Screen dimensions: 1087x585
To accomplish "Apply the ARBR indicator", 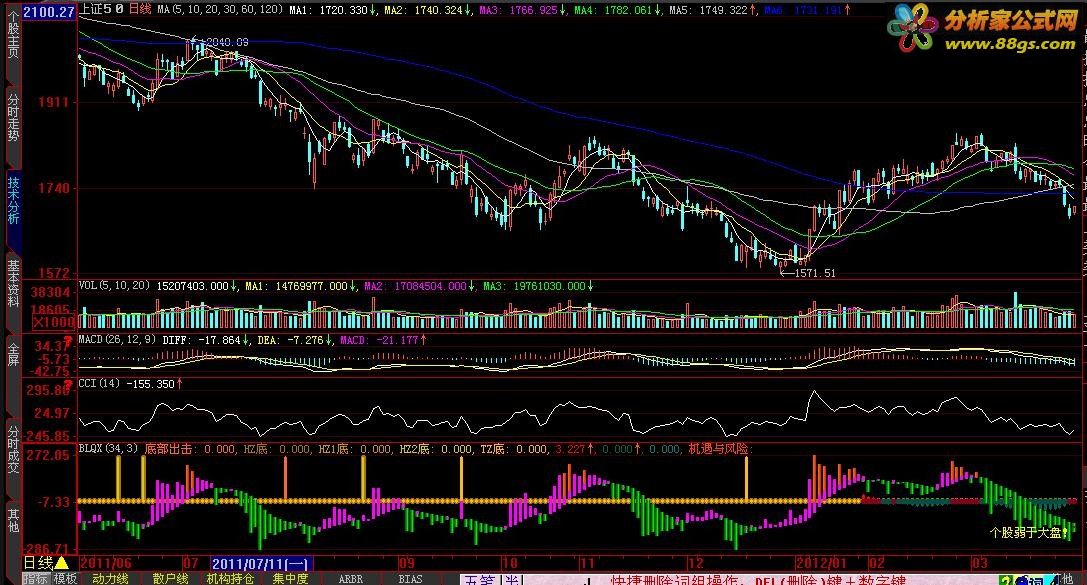I will 350,578.
